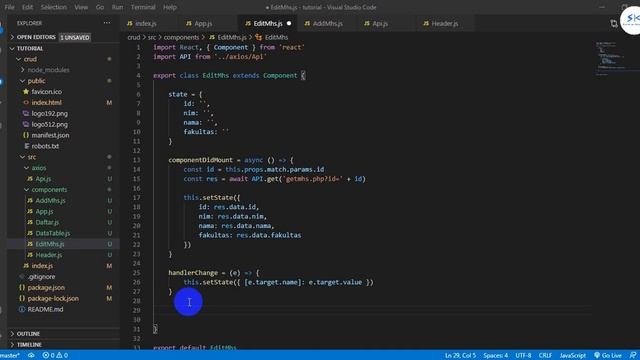The width and height of the screenshot is (640, 360).
Task: Click the Ln 29, Col 5 cursor position
Action: pos(460,356)
